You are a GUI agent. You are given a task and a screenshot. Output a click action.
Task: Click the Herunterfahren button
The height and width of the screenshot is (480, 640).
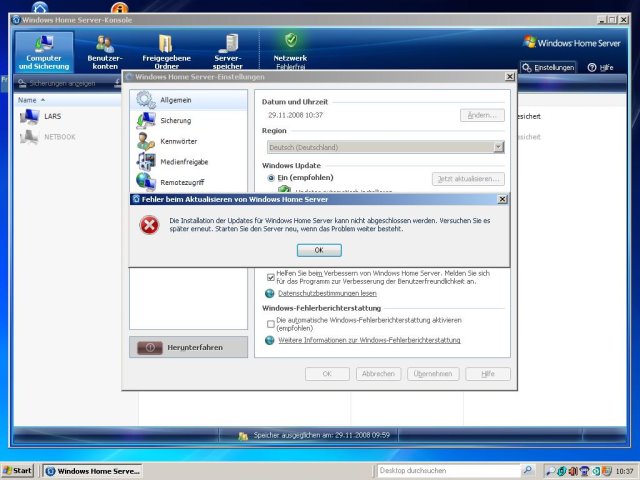pyautogui.click(x=189, y=347)
